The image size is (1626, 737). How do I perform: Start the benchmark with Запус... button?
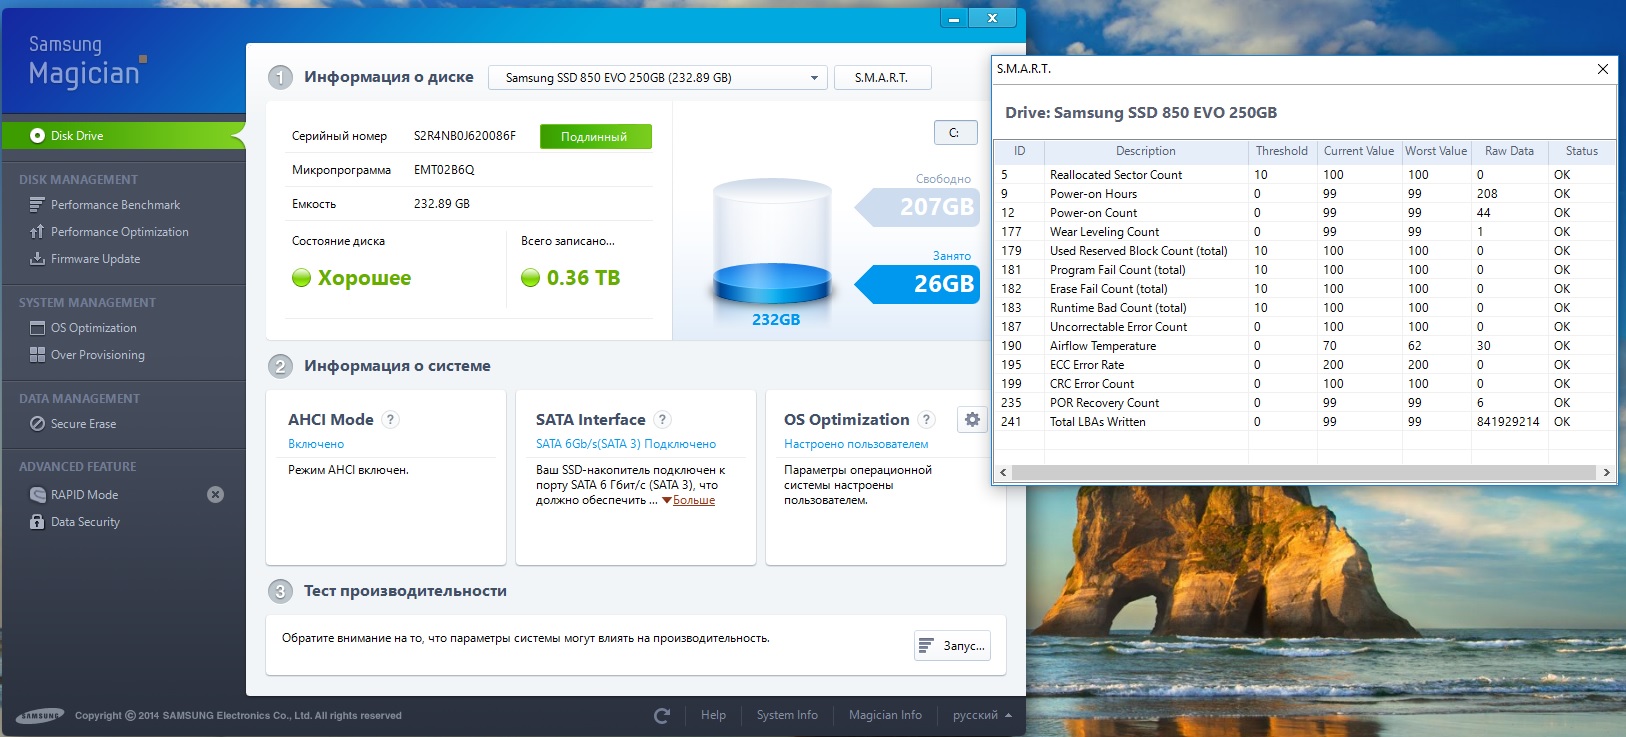(952, 646)
